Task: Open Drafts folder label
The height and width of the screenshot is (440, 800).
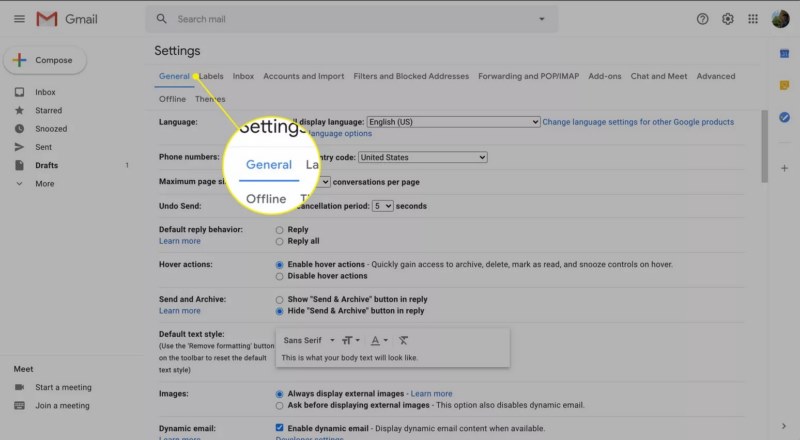Action: tap(46, 165)
